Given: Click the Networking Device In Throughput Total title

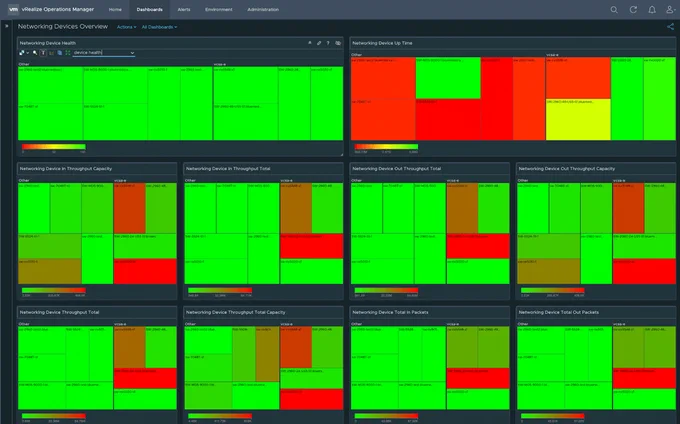Looking at the screenshot, I should 228,169.
